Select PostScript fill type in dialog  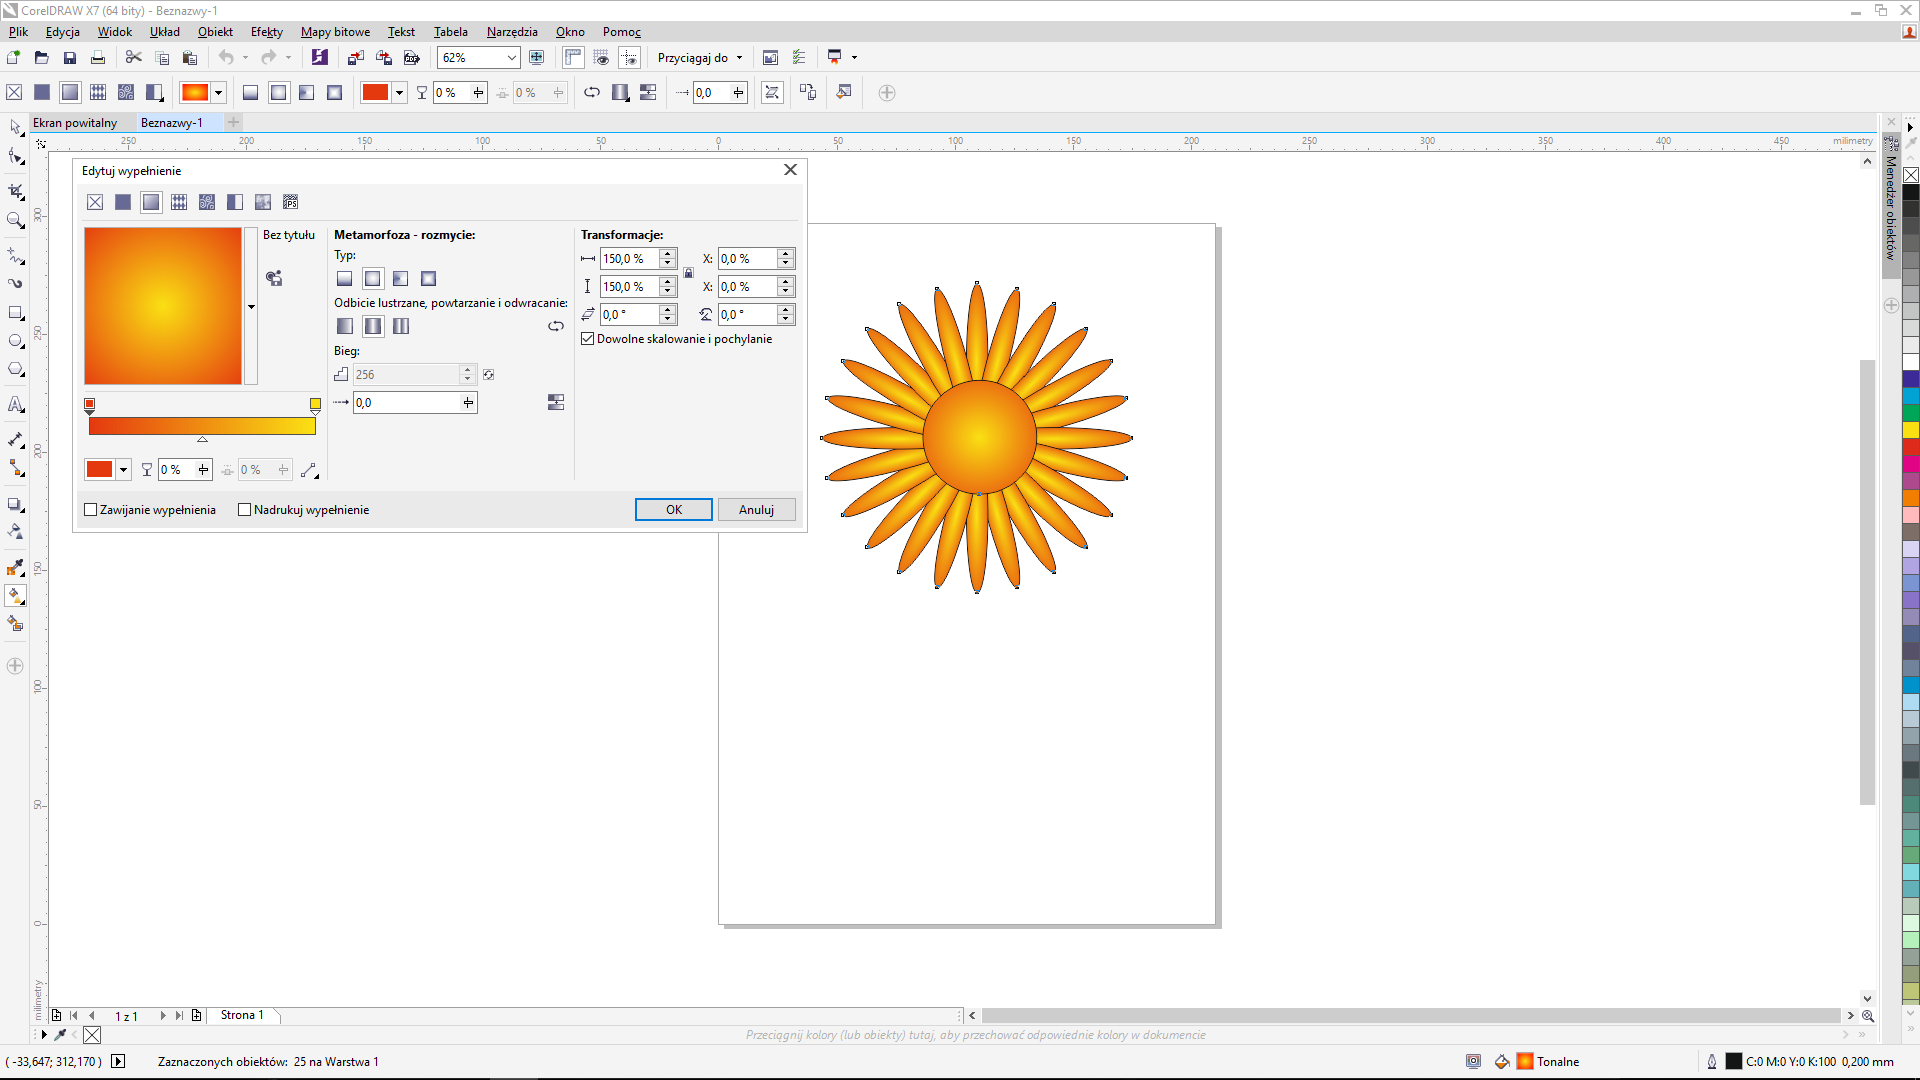tap(291, 202)
